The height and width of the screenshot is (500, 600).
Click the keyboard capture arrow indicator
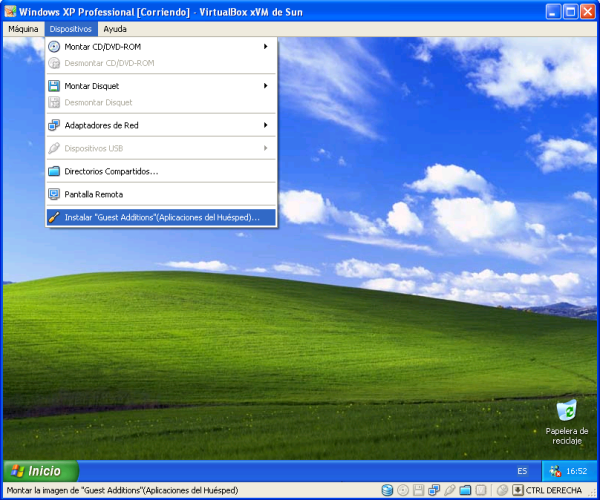coord(517,490)
